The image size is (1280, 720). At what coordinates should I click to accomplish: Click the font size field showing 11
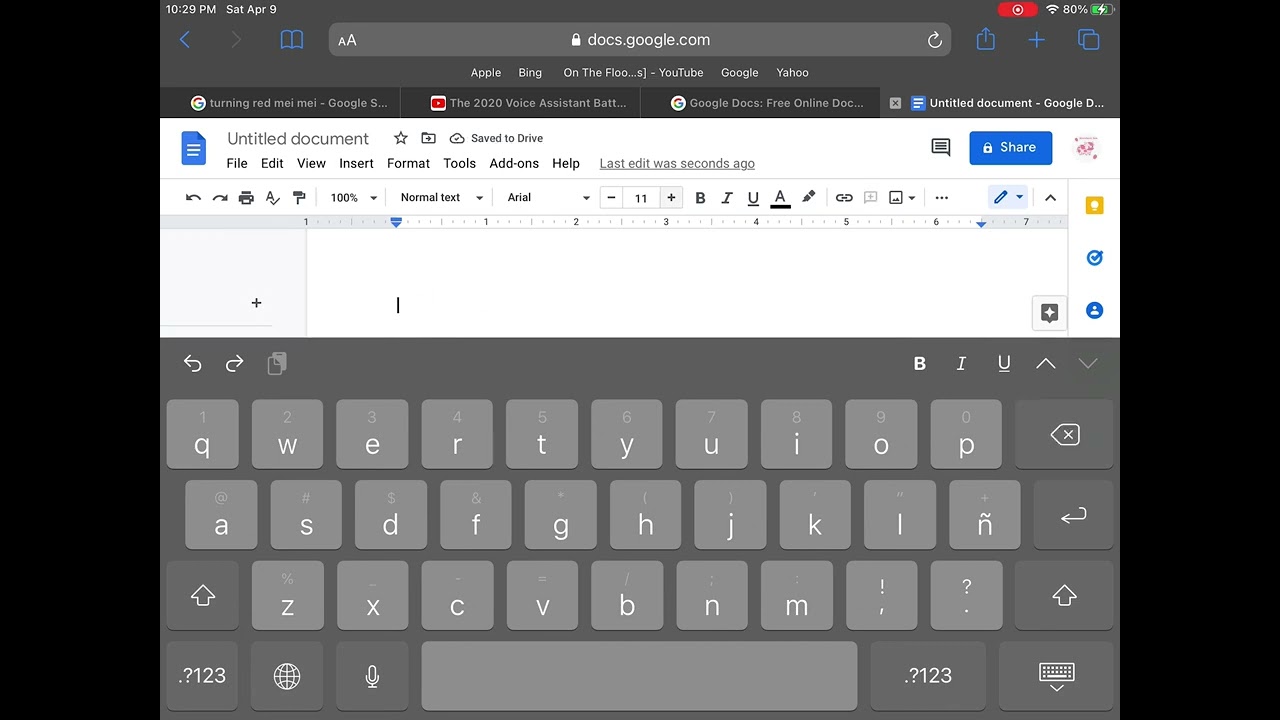[x=641, y=198]
